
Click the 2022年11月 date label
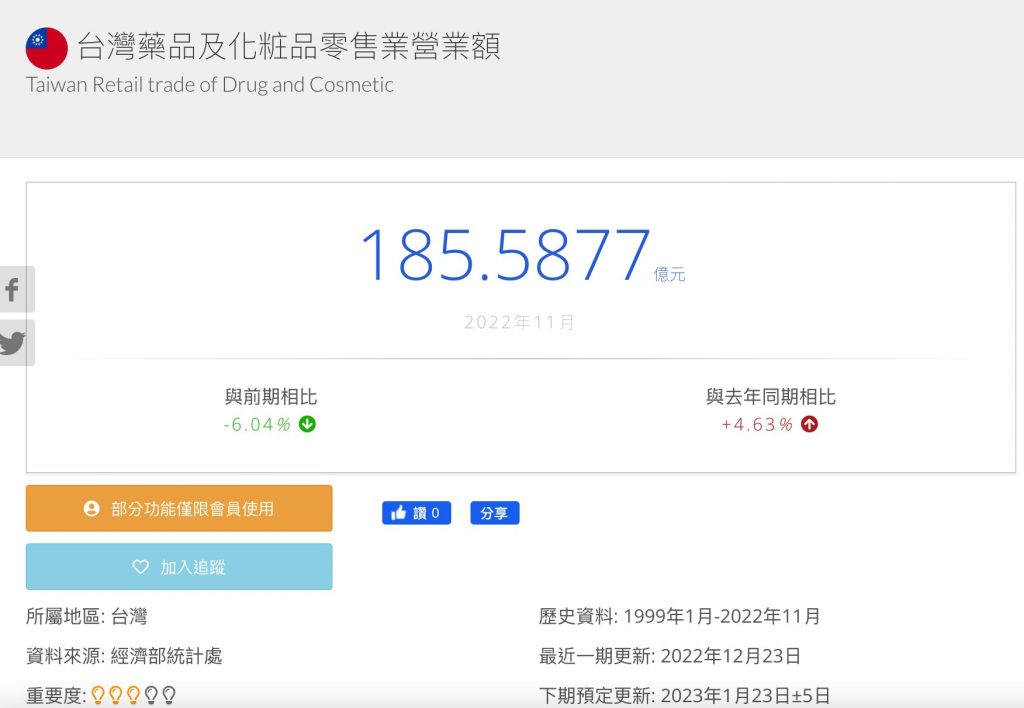coord(520,322)
